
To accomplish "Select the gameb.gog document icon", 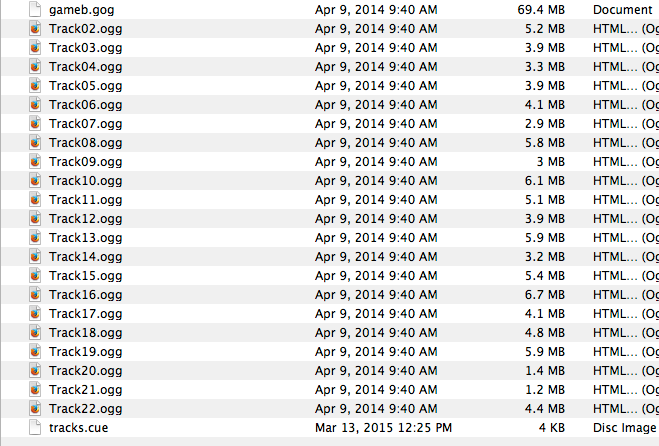I will [x=35, y=9].
